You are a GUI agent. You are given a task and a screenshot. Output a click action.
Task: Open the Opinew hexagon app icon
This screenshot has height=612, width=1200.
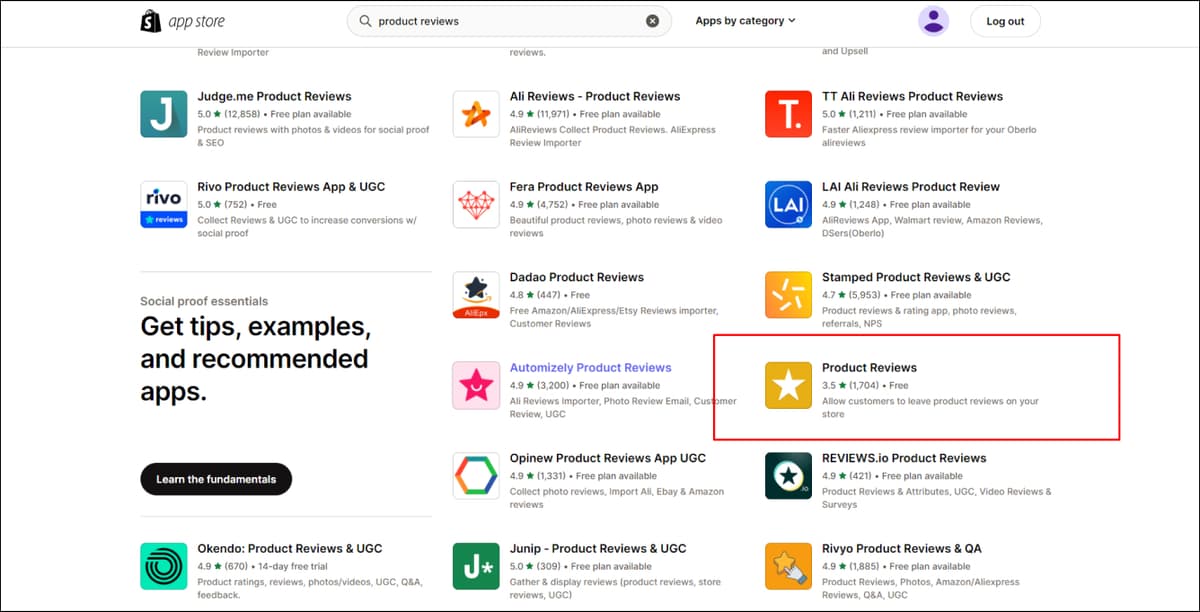476,476
